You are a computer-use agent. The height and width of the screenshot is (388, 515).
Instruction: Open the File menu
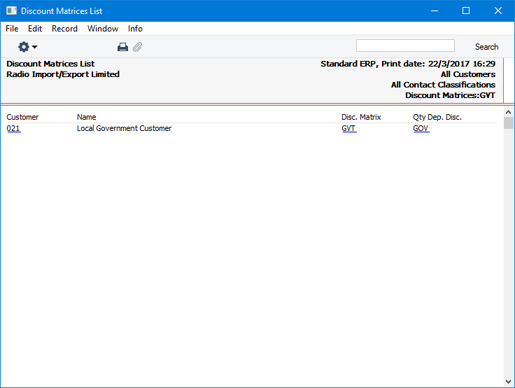12,29
